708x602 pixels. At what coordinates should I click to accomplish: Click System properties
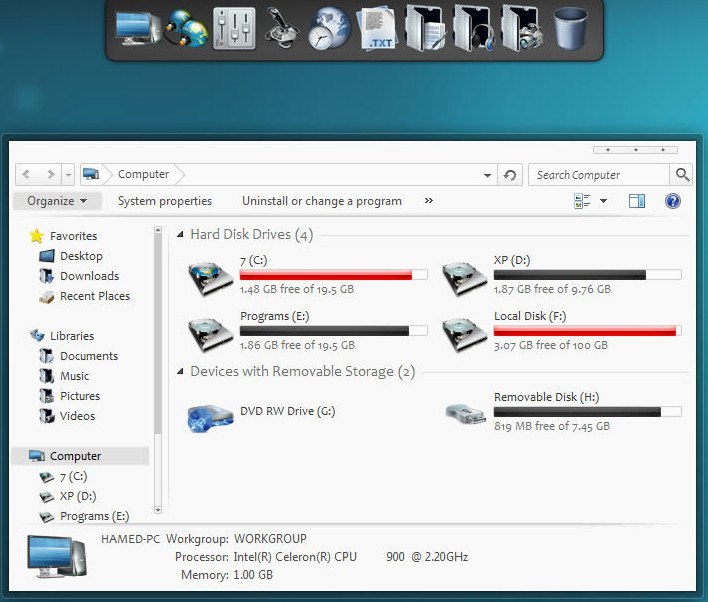coord(165,201)
